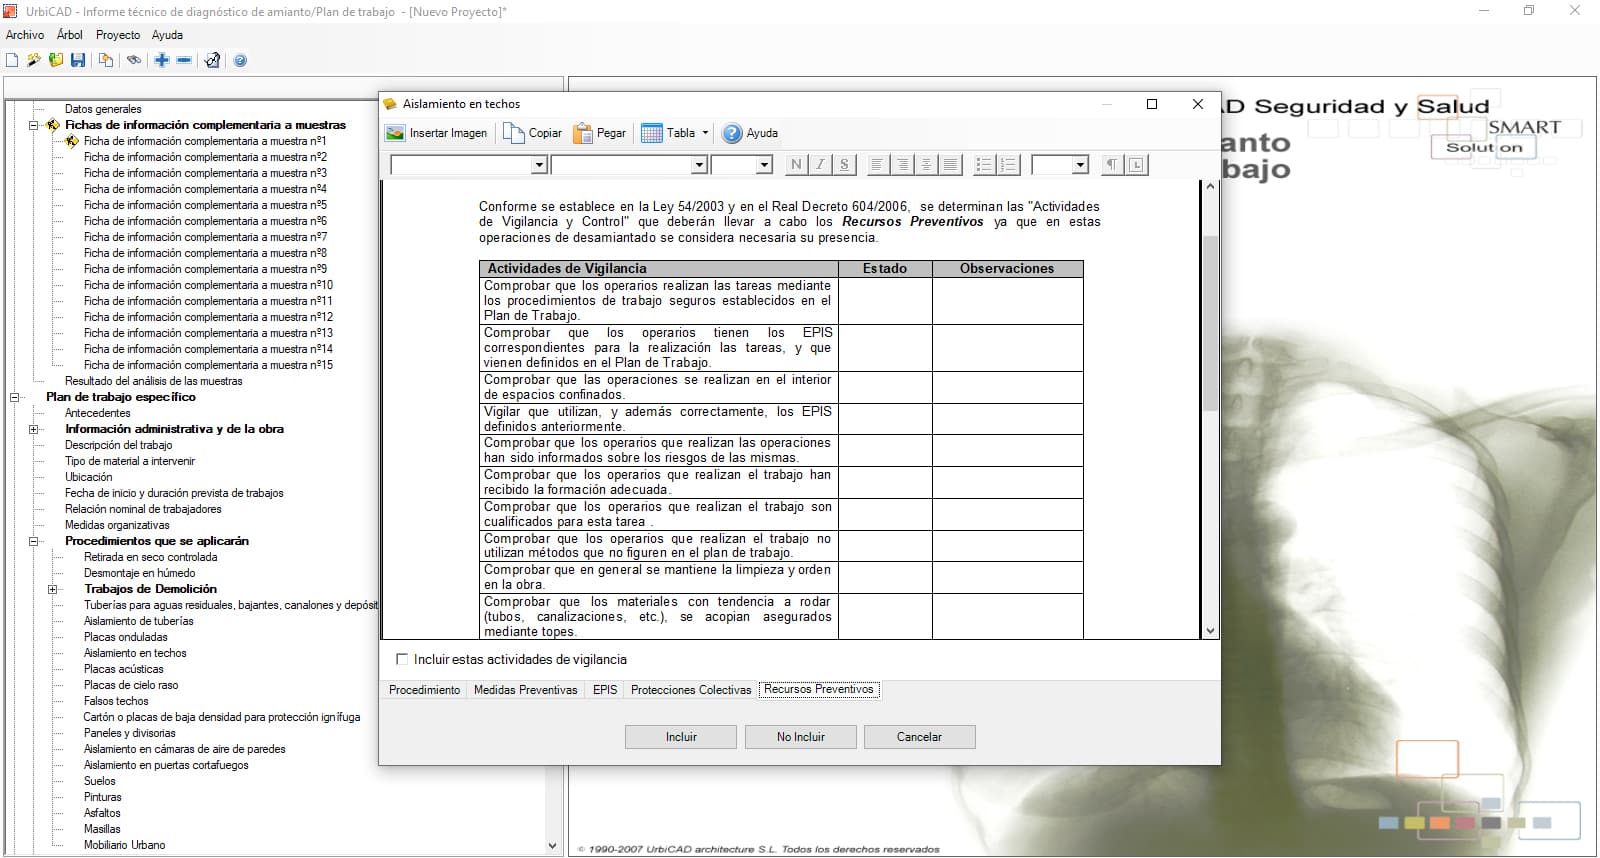Click Copiar in the editor toolbar
Image resolution: width=1600 pixels, height=858 pixels.
click(x=533, y=133)
